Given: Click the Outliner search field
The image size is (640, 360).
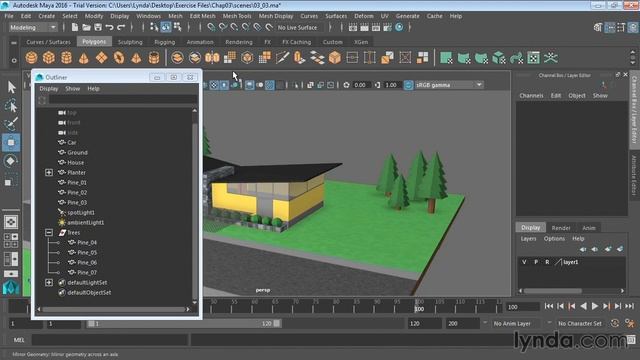Looking at the screenshot, I should click(x=123, y=100).
